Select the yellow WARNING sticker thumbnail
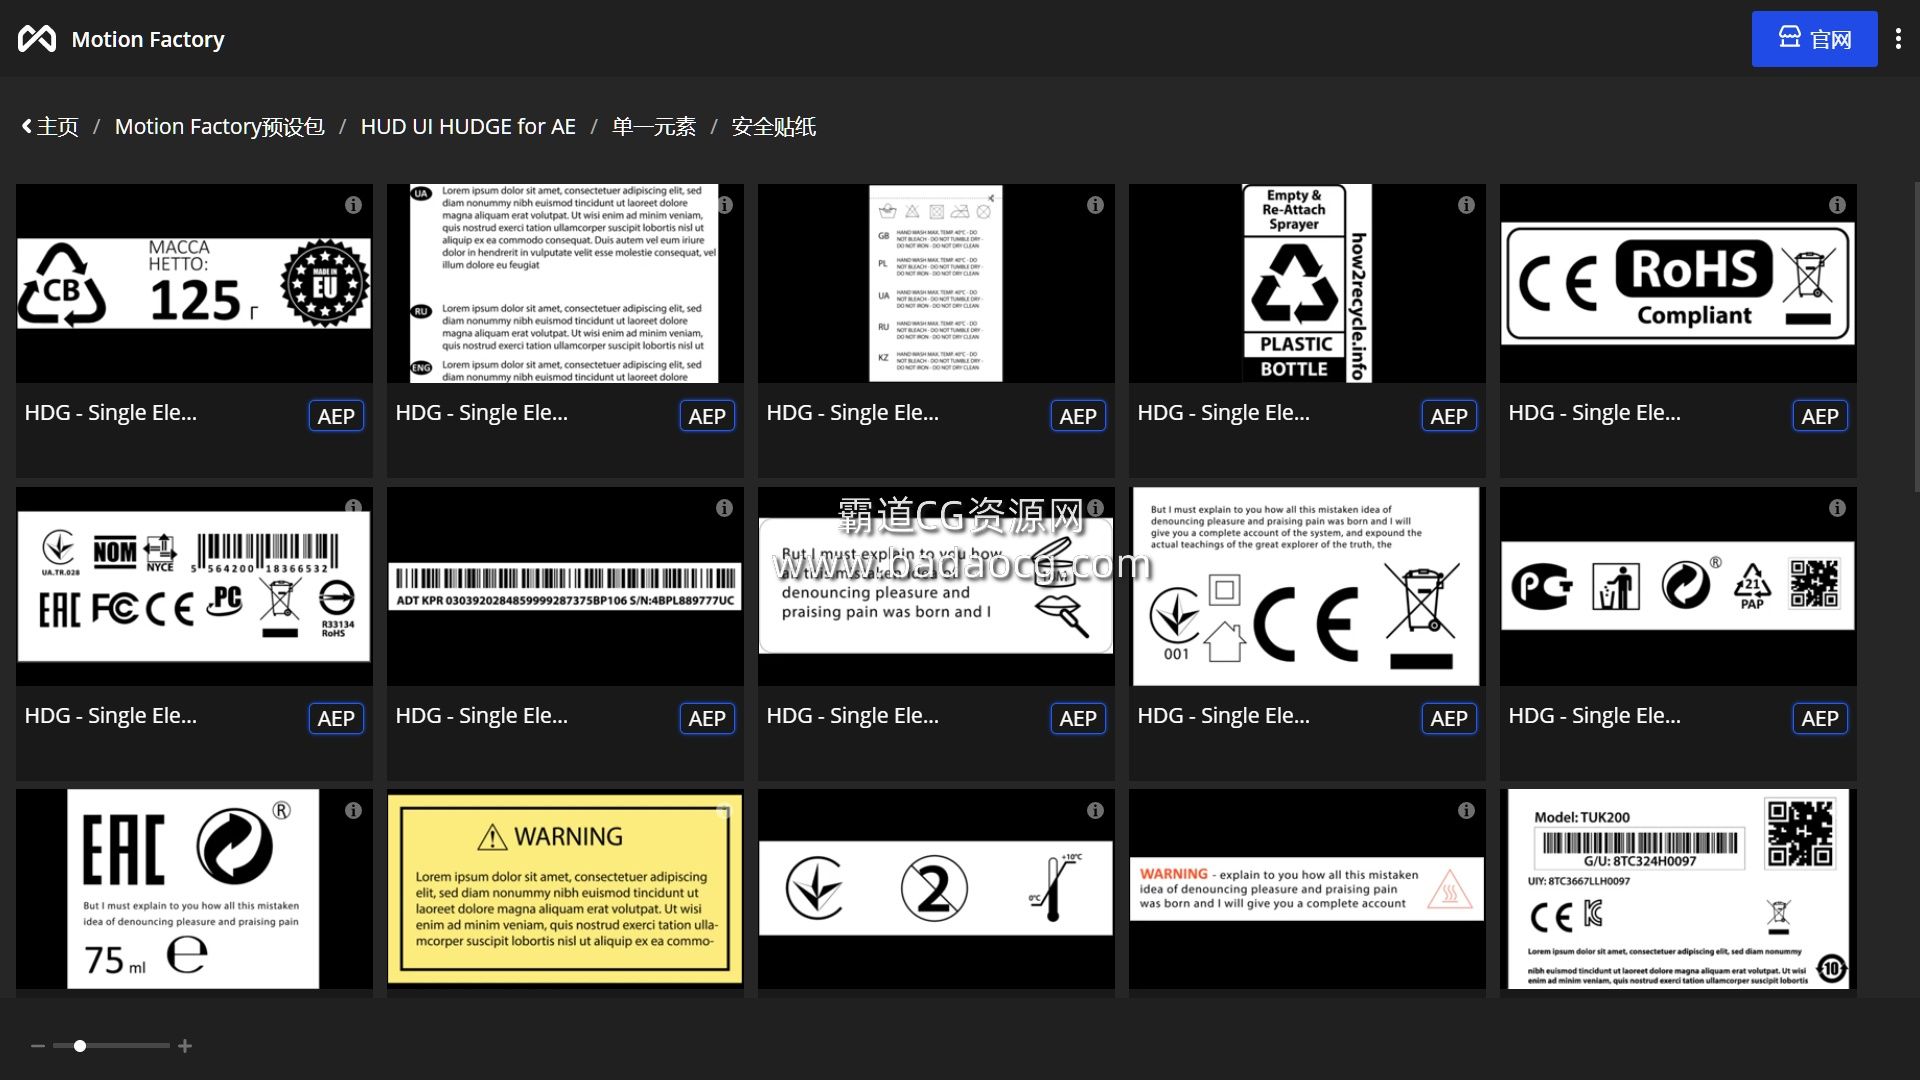Screen dimensions: 1920x1080 (565, 890)
